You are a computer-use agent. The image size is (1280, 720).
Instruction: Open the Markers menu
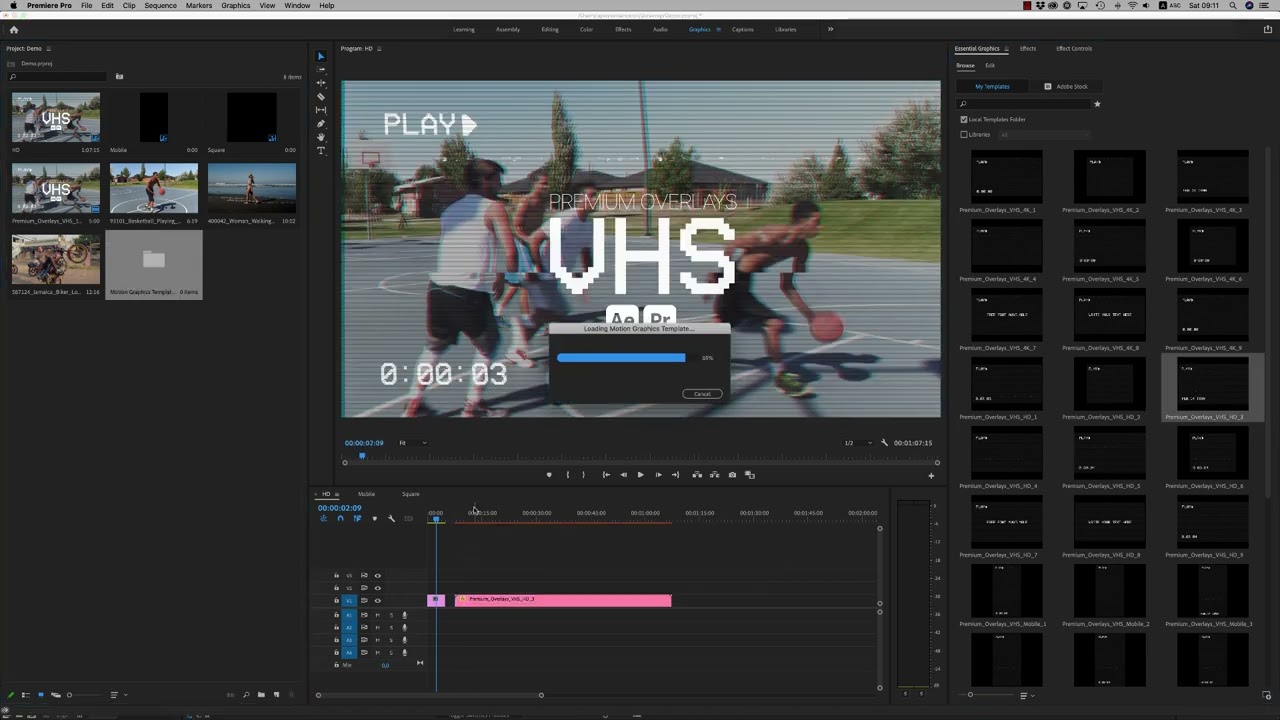coord(199,5)
